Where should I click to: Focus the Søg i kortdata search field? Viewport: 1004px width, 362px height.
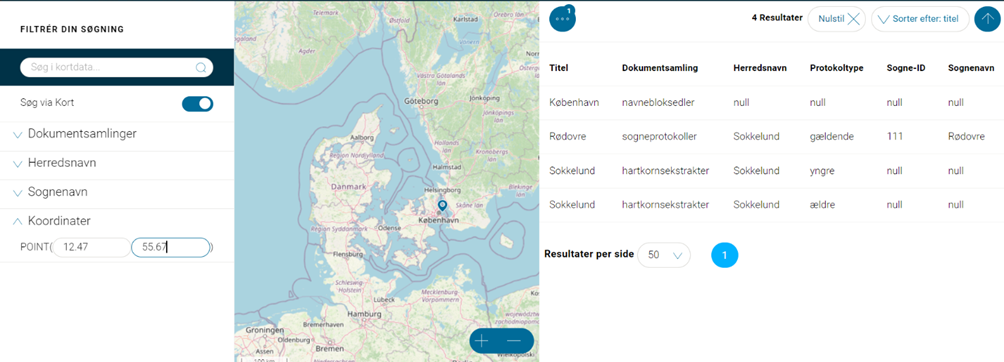(x=117, y=67)
